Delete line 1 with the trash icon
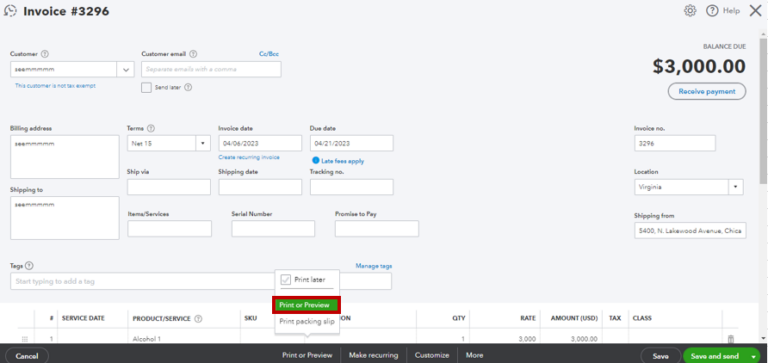This screenshot has width=768, height=363. pyautogui.click(x=731, y=339)
